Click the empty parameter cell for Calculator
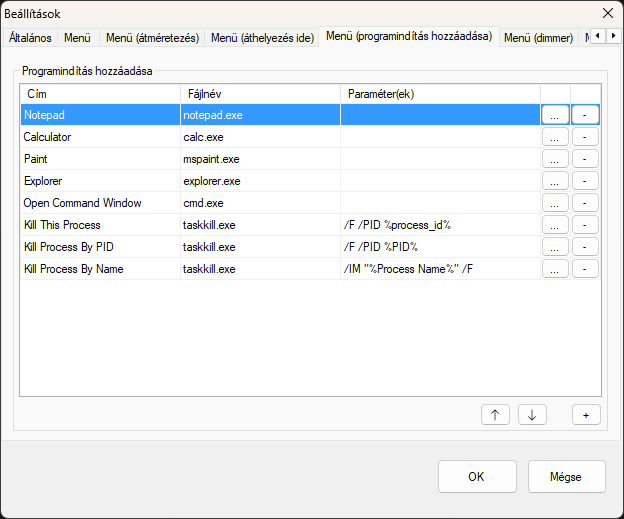 point(440,137)
